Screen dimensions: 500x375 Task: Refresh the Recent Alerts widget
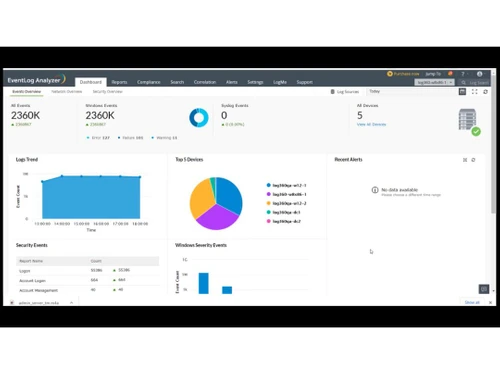click(473, 160)
